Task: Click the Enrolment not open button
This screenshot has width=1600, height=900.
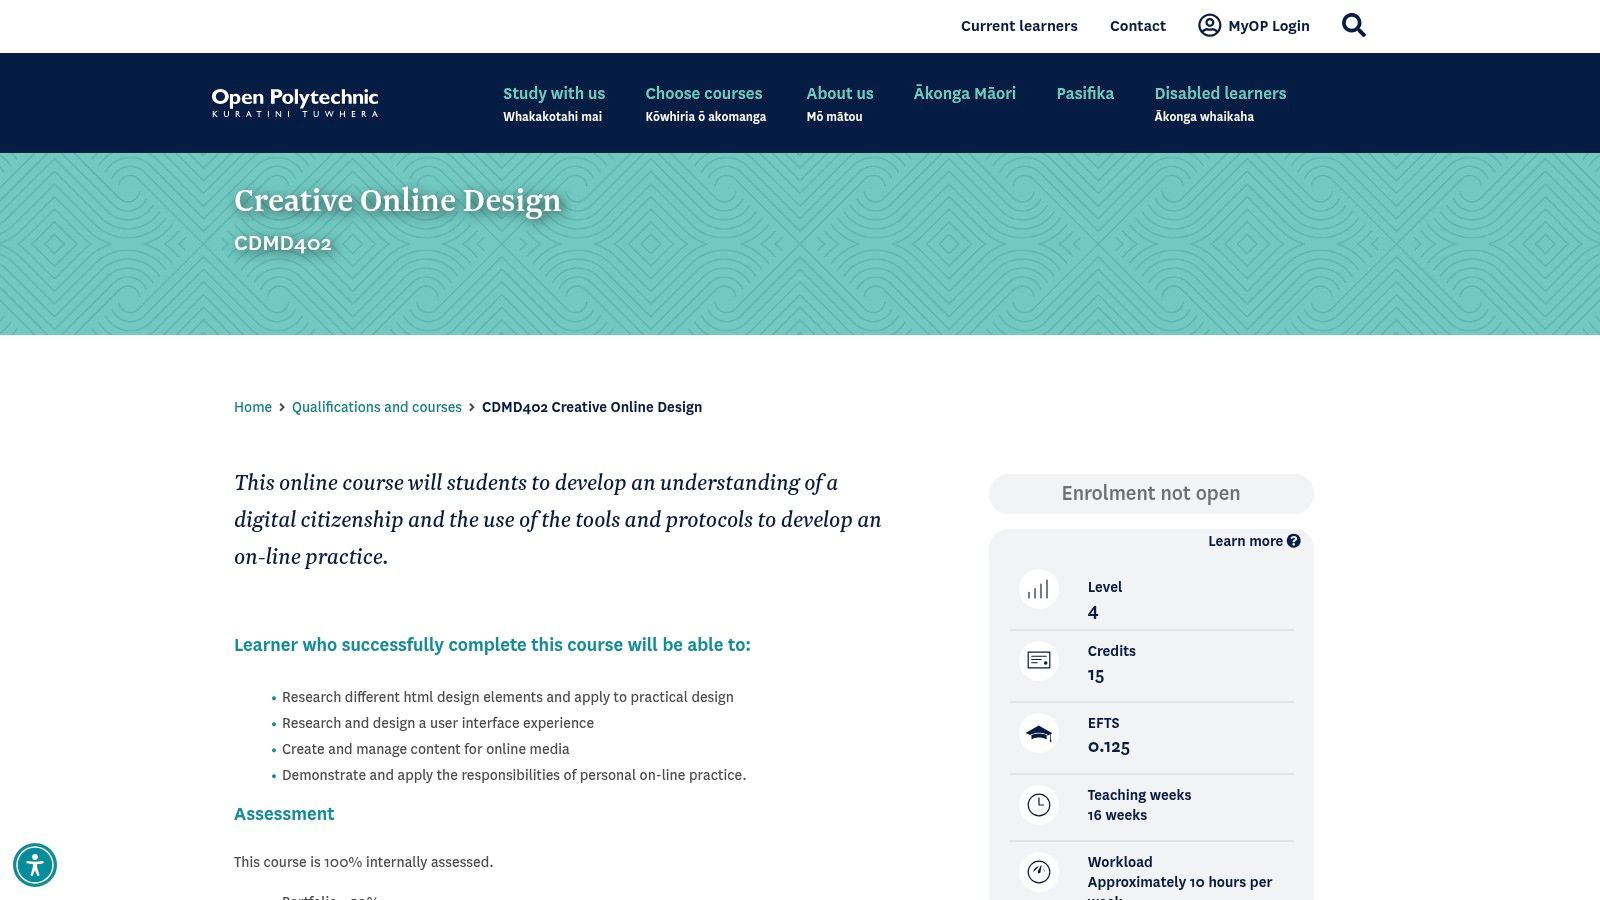Action: click(x=1150, y=493)
